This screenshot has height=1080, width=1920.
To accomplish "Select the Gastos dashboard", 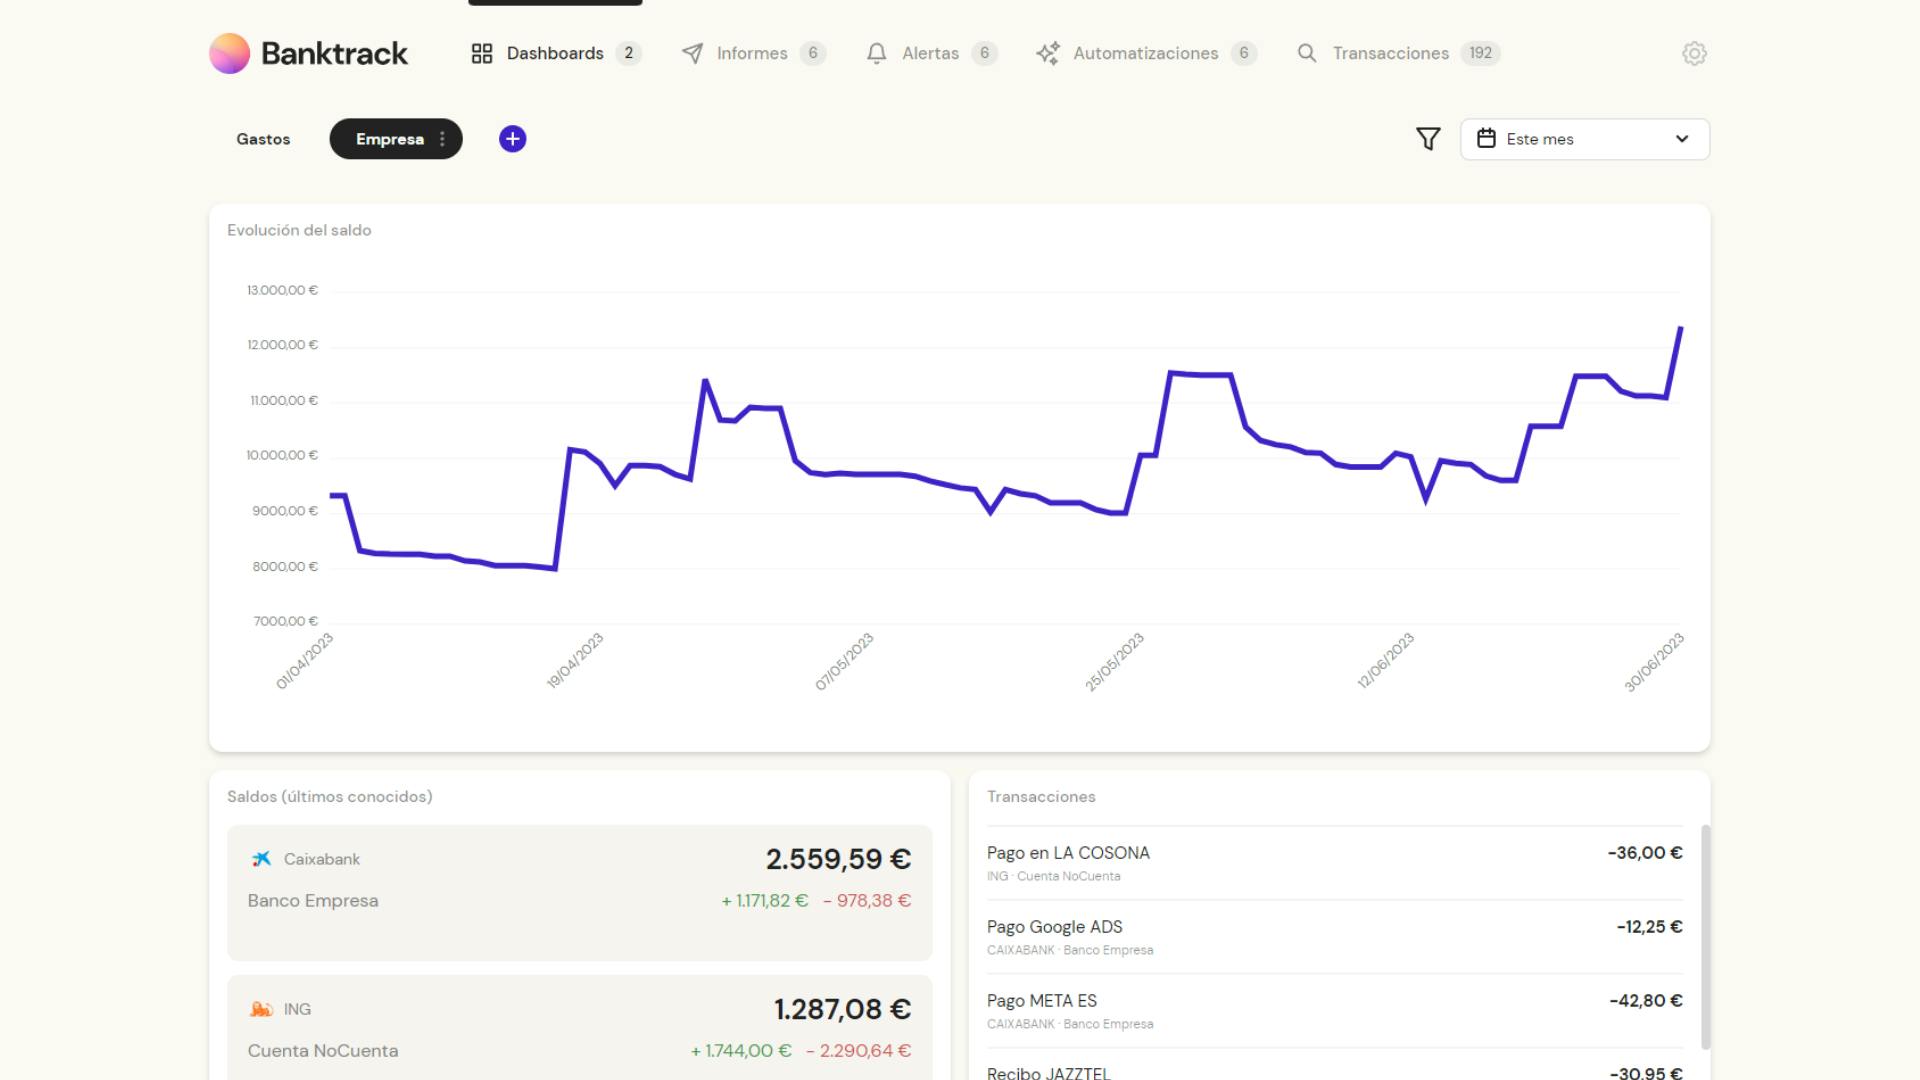I will pyautogui.click(x=263, y=139).
